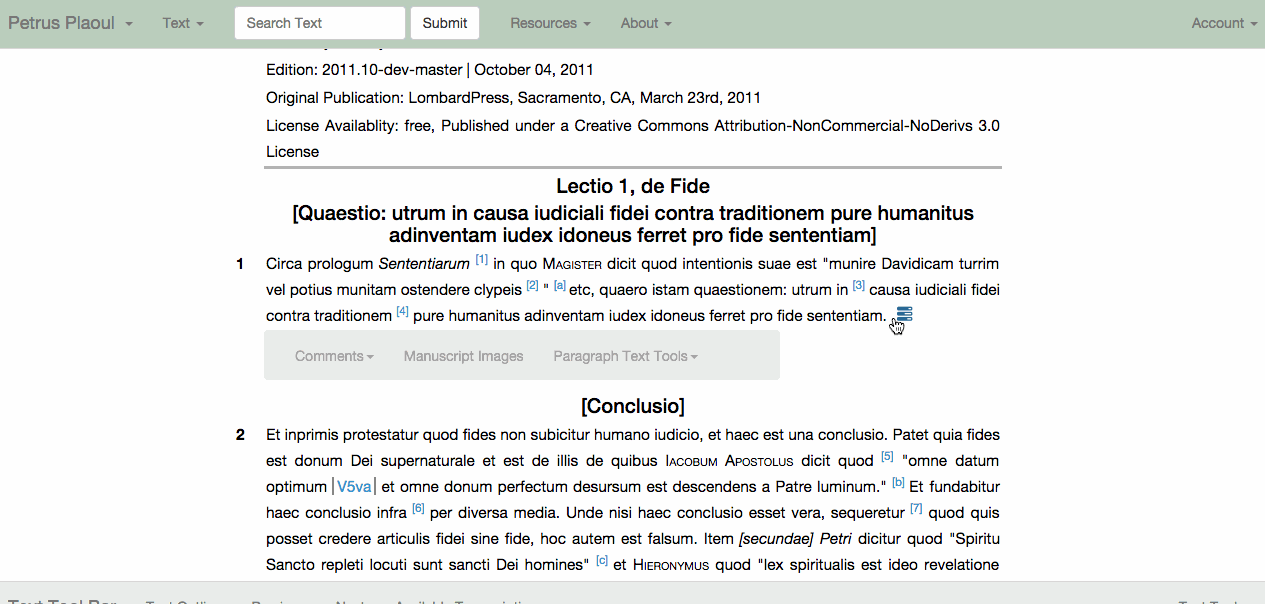Open footnote [c] after homines

(x=602, y=561)
